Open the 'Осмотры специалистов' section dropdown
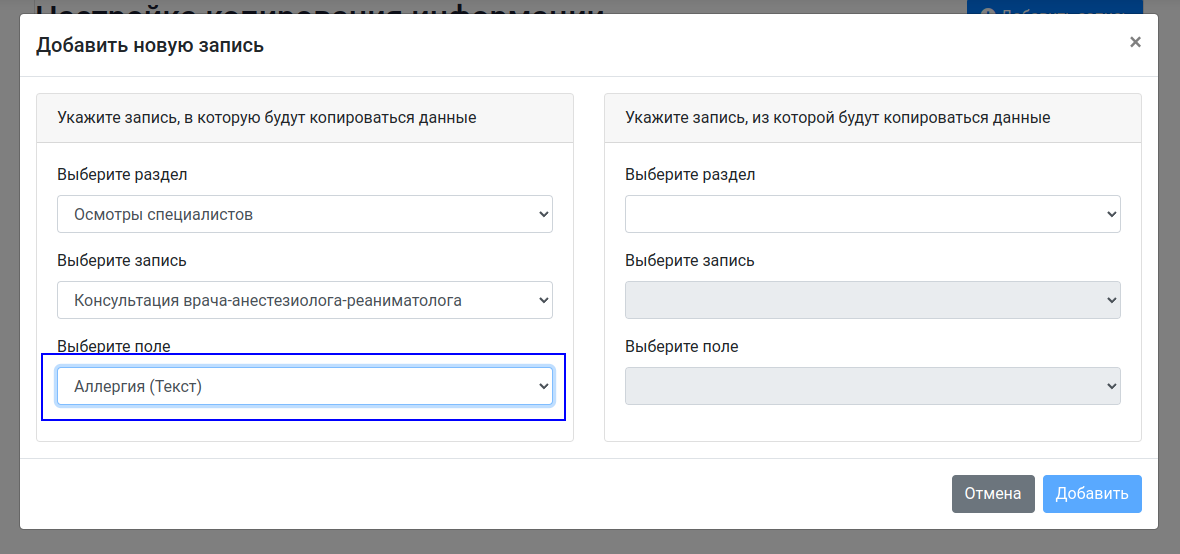 pyautogui.click(x=305, y=214)
